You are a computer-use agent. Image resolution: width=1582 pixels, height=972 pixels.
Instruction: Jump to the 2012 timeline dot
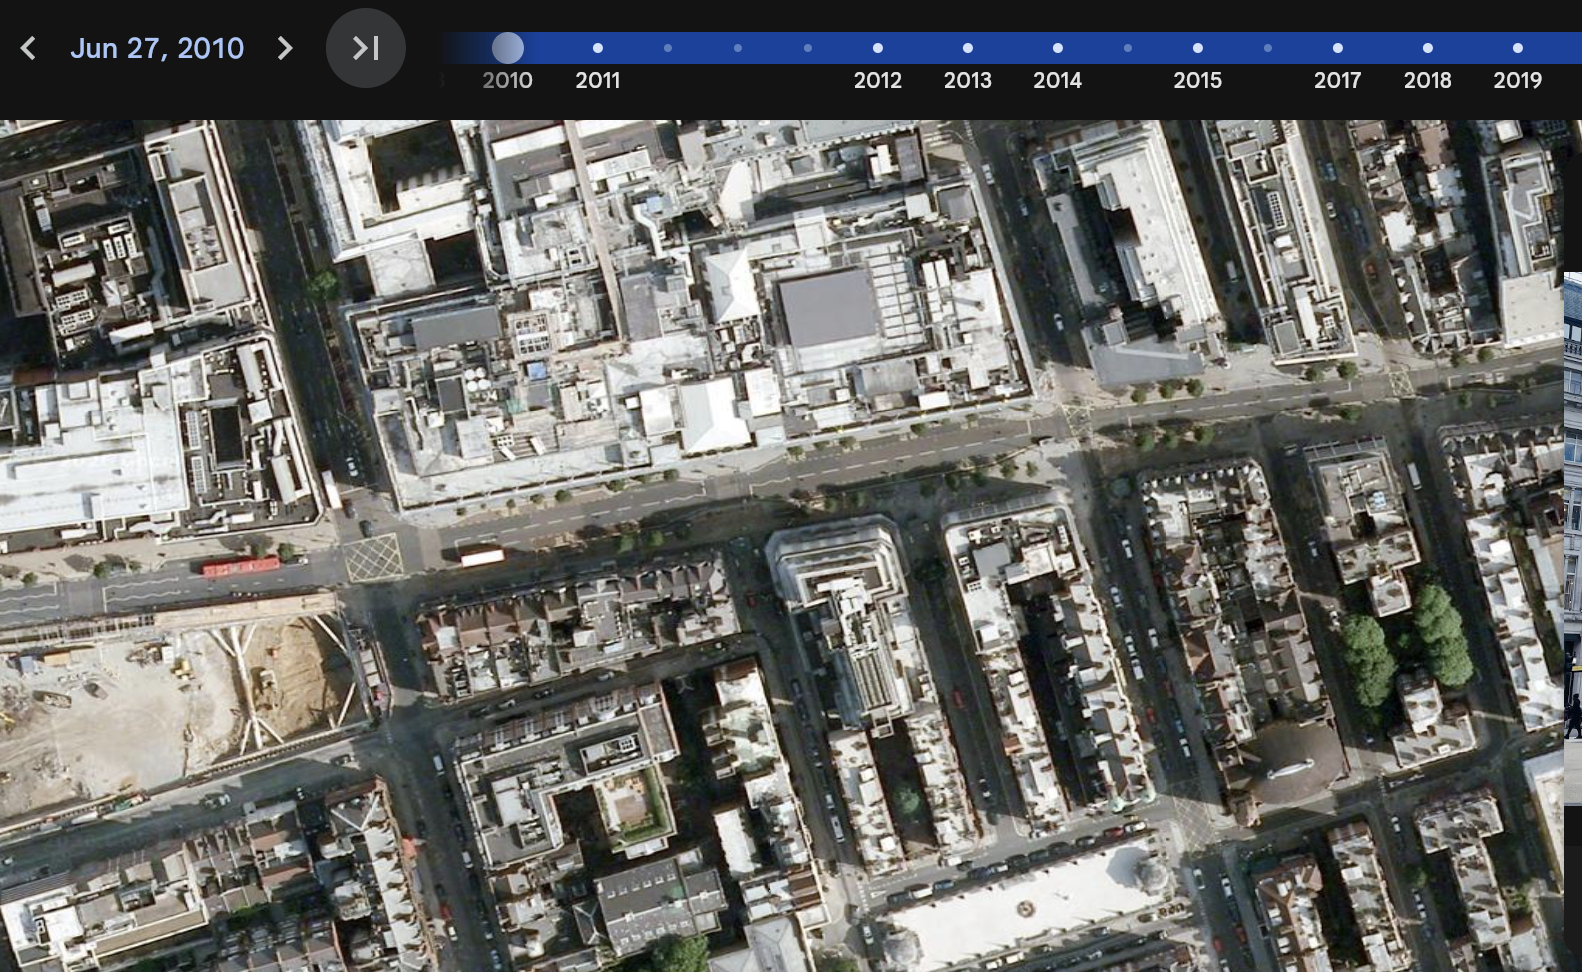[x=878, y=48]
